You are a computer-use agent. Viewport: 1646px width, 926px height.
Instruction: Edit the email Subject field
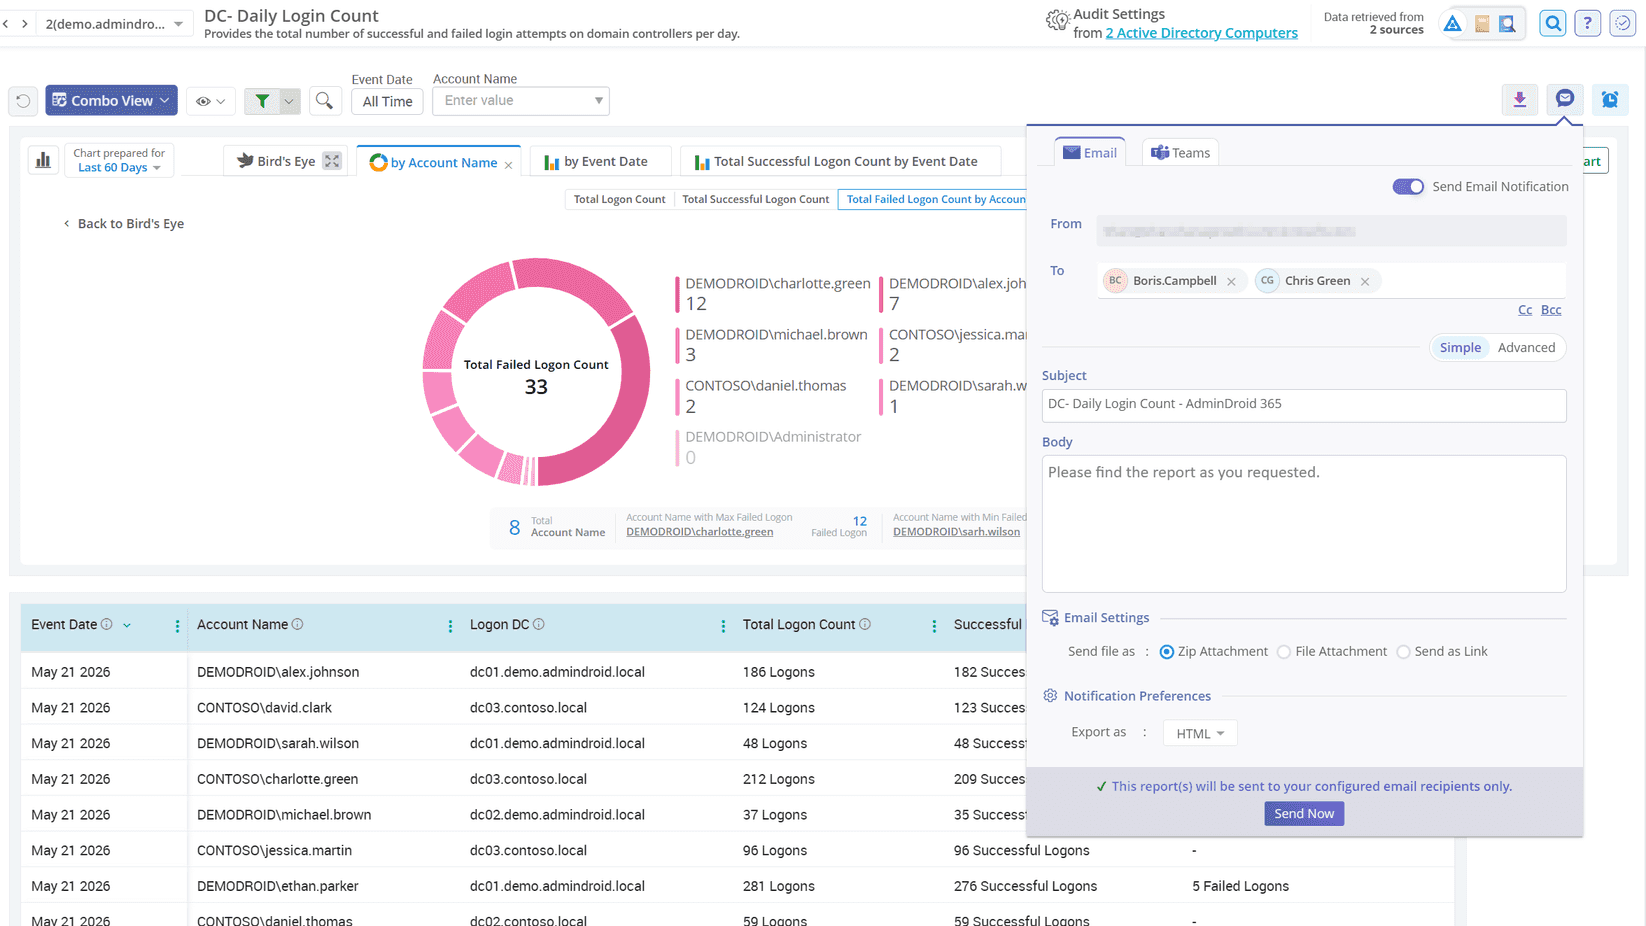tap(1303, 405)
